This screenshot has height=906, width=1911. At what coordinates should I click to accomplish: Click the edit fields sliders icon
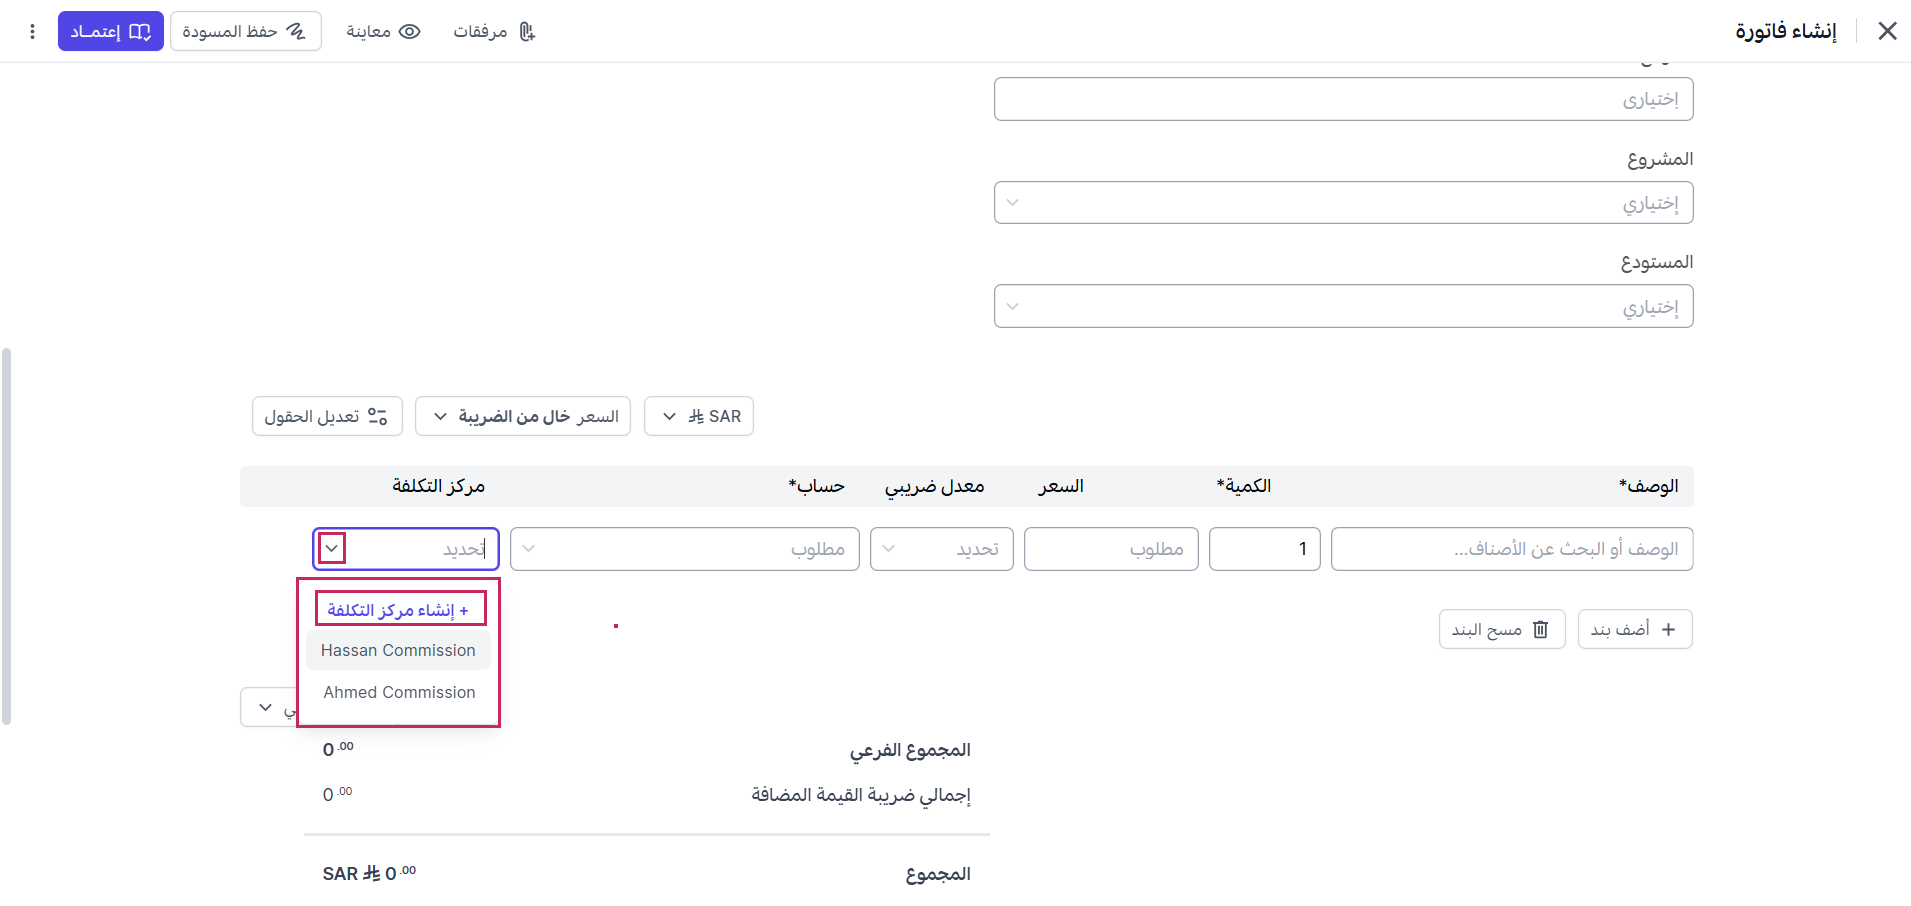coord(377,416)
